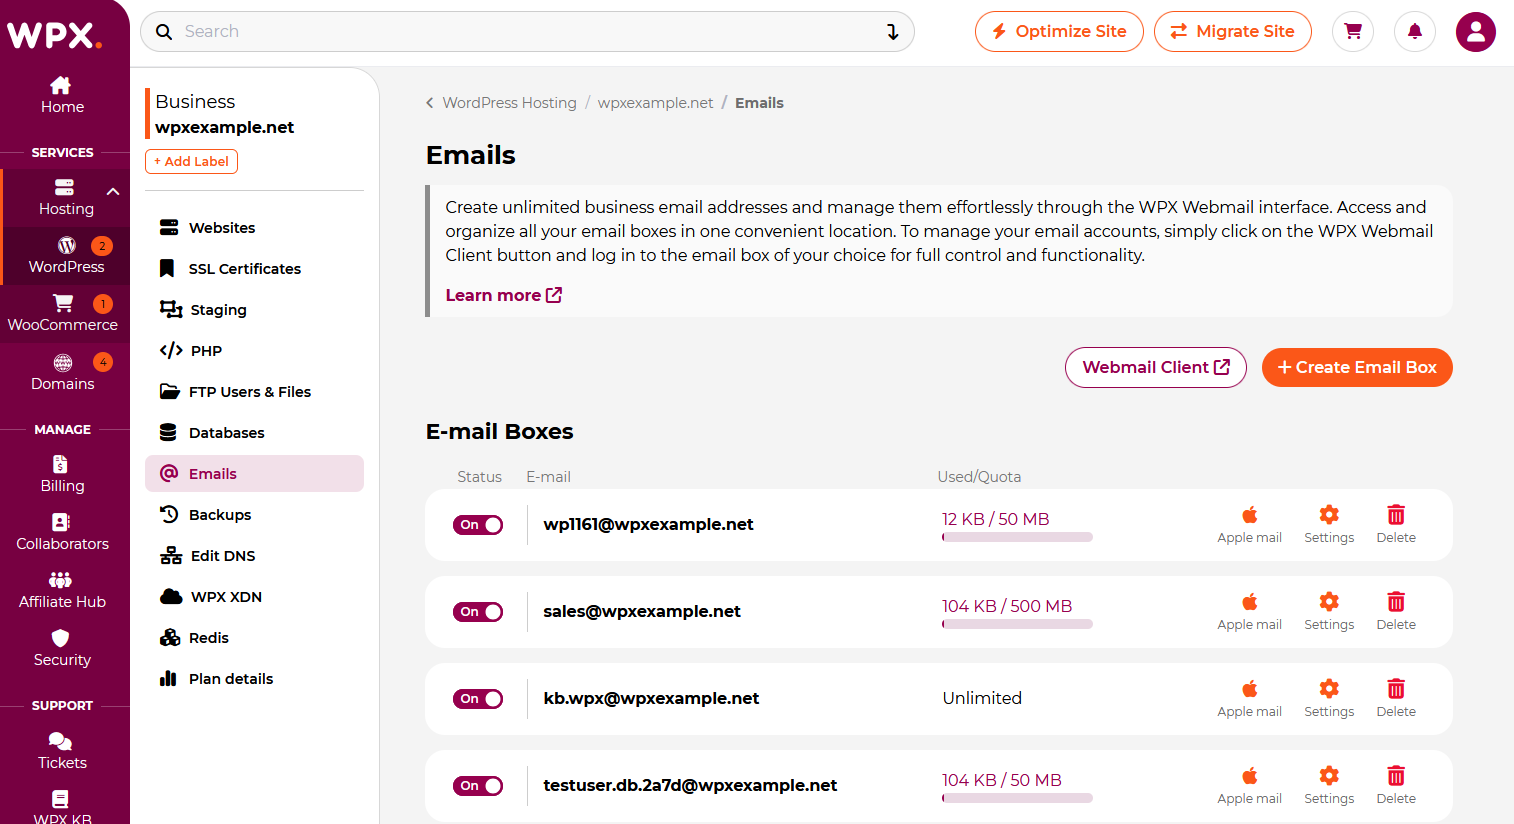The width and height of the screenshot is (1514, 824).
Task: Open Tickets in sidebar
Action: point(62,751)
